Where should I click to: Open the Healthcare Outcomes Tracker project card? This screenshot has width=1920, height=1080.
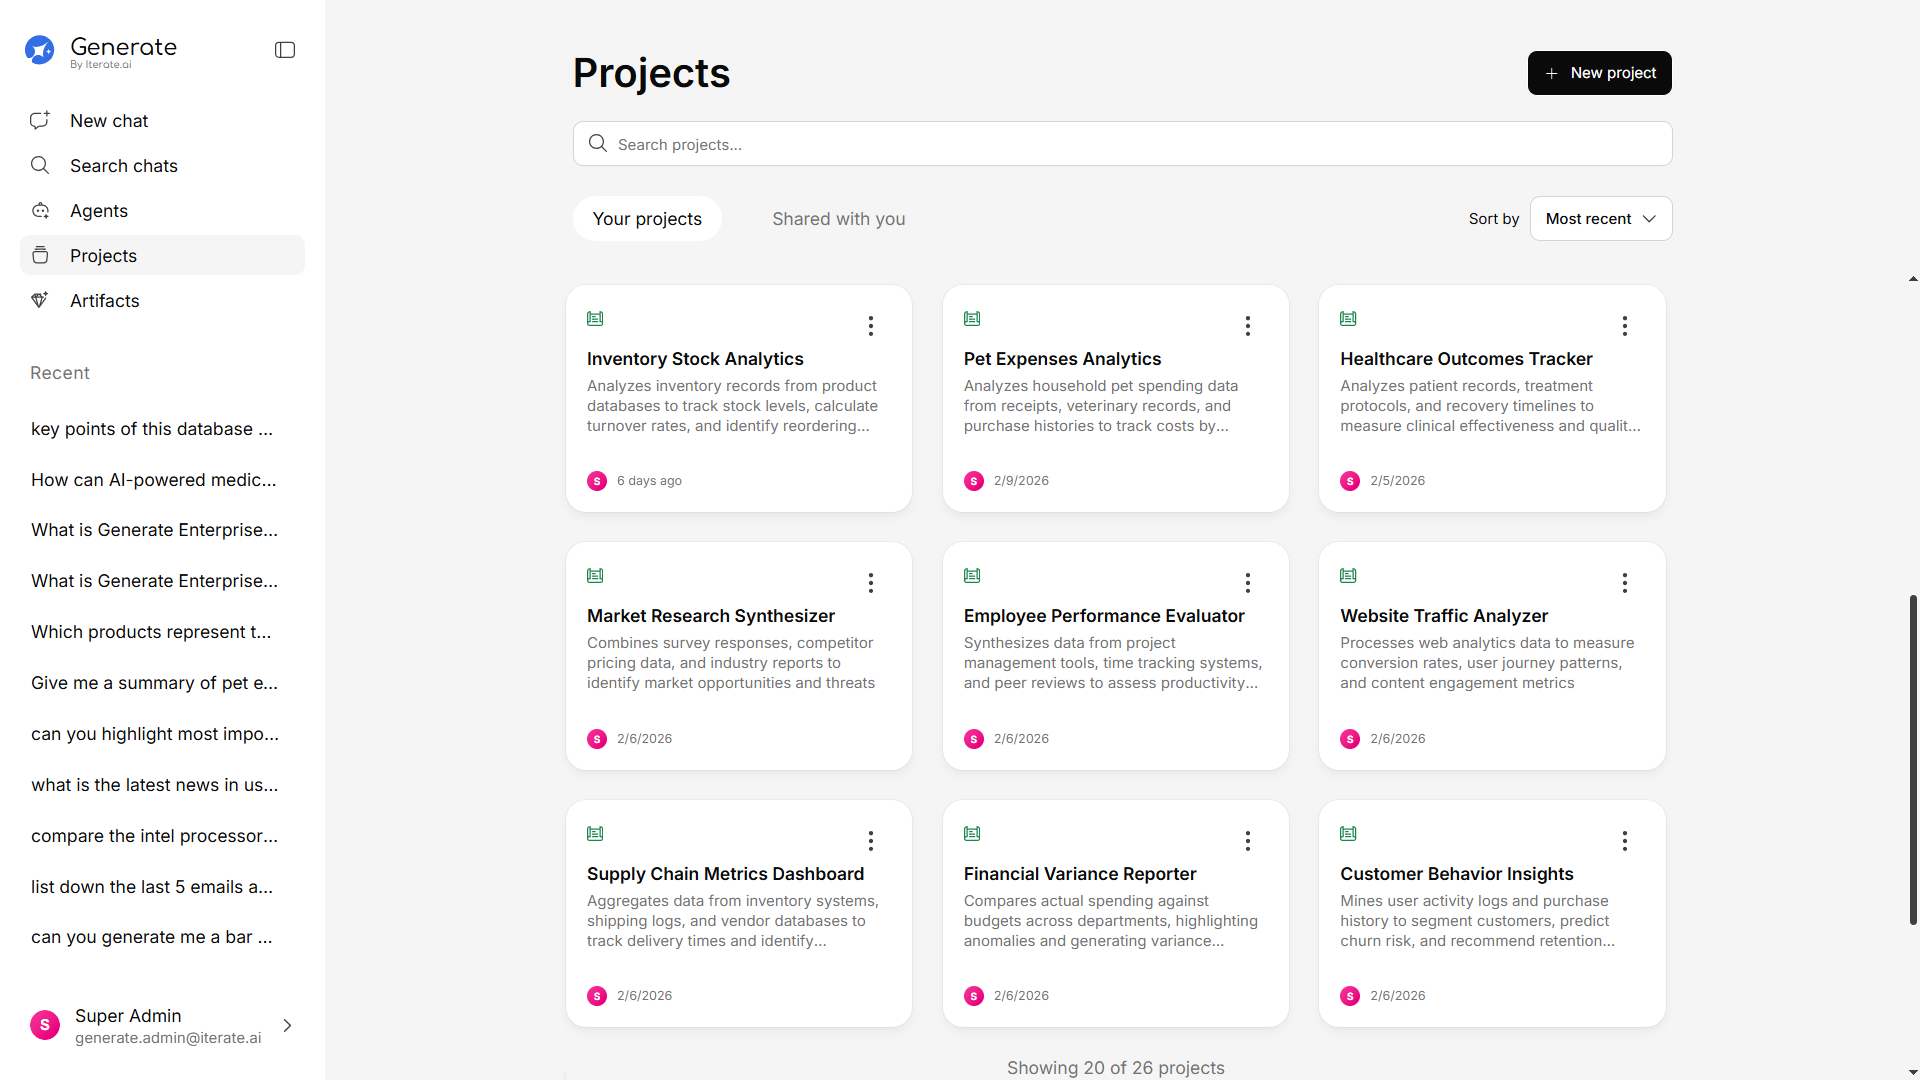tap(1465, 359)
